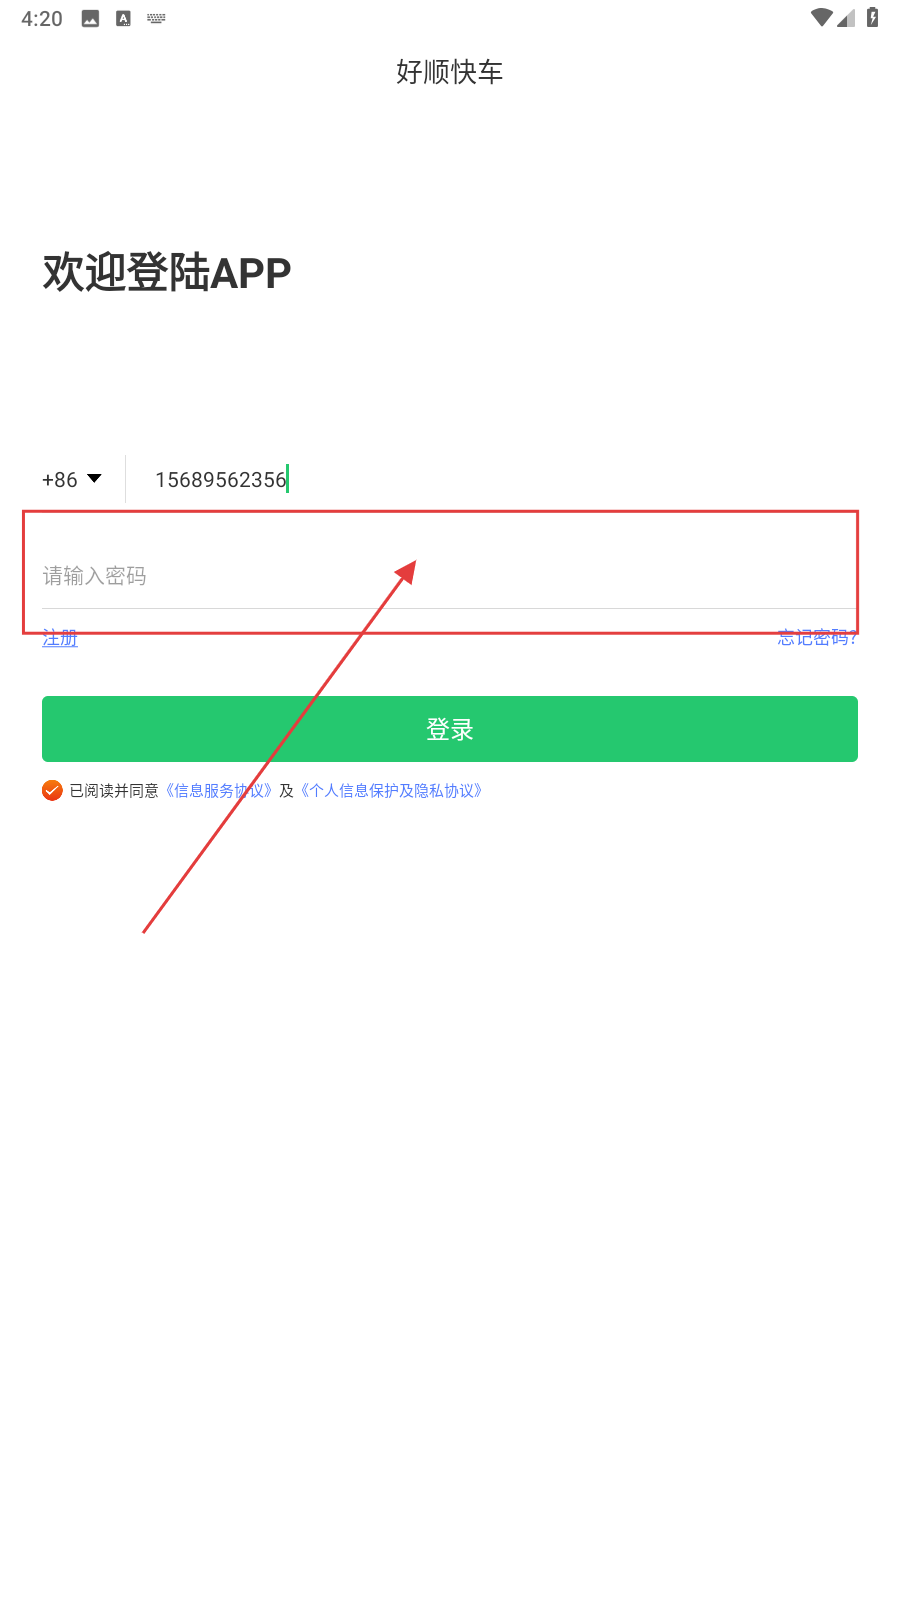
Task: Tap the image notification icon in status bar
Action: click(90, 18)
